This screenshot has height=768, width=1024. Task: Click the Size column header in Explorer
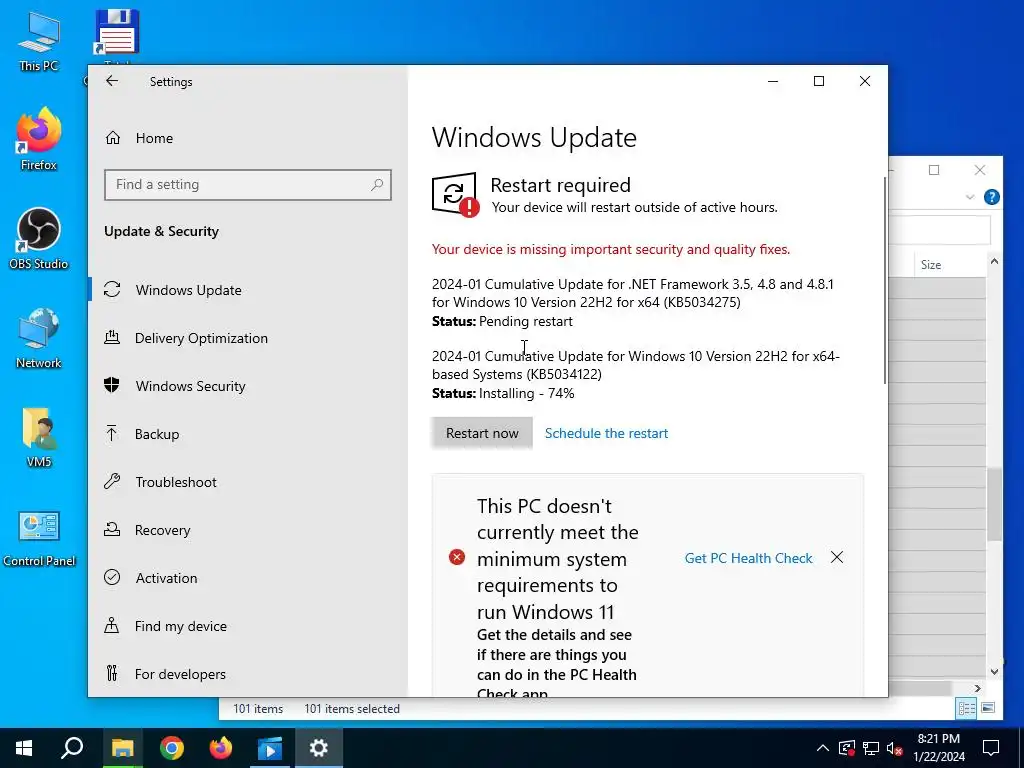coord(931,264)
